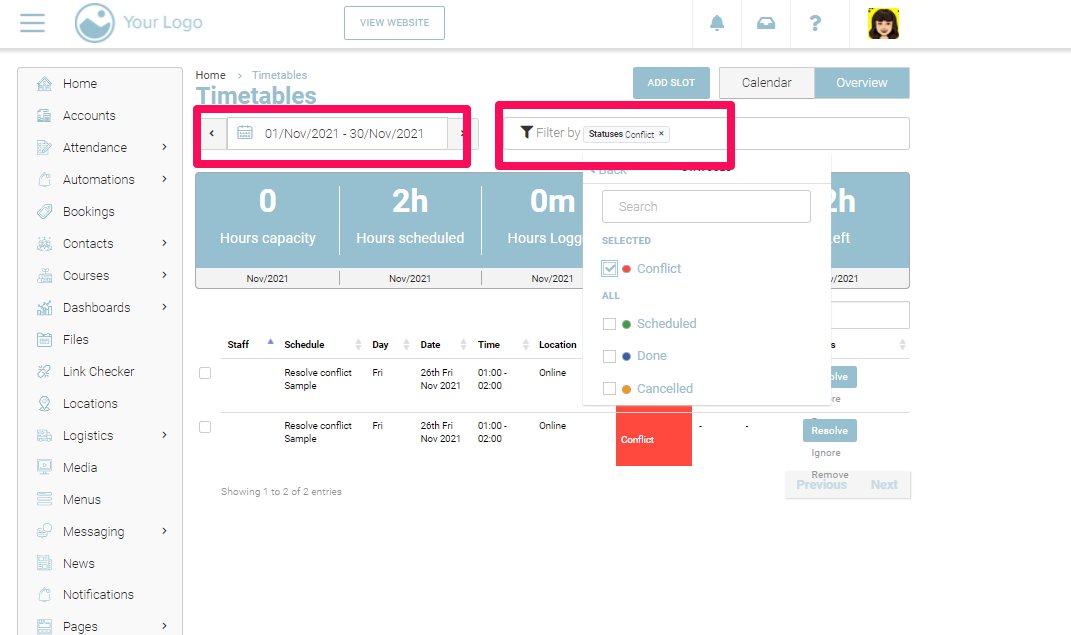Image resolution: width=1071 pixels, height=635 pixels.
Task: Expand the Attendance submenu arrow
Action: [164, 148]
